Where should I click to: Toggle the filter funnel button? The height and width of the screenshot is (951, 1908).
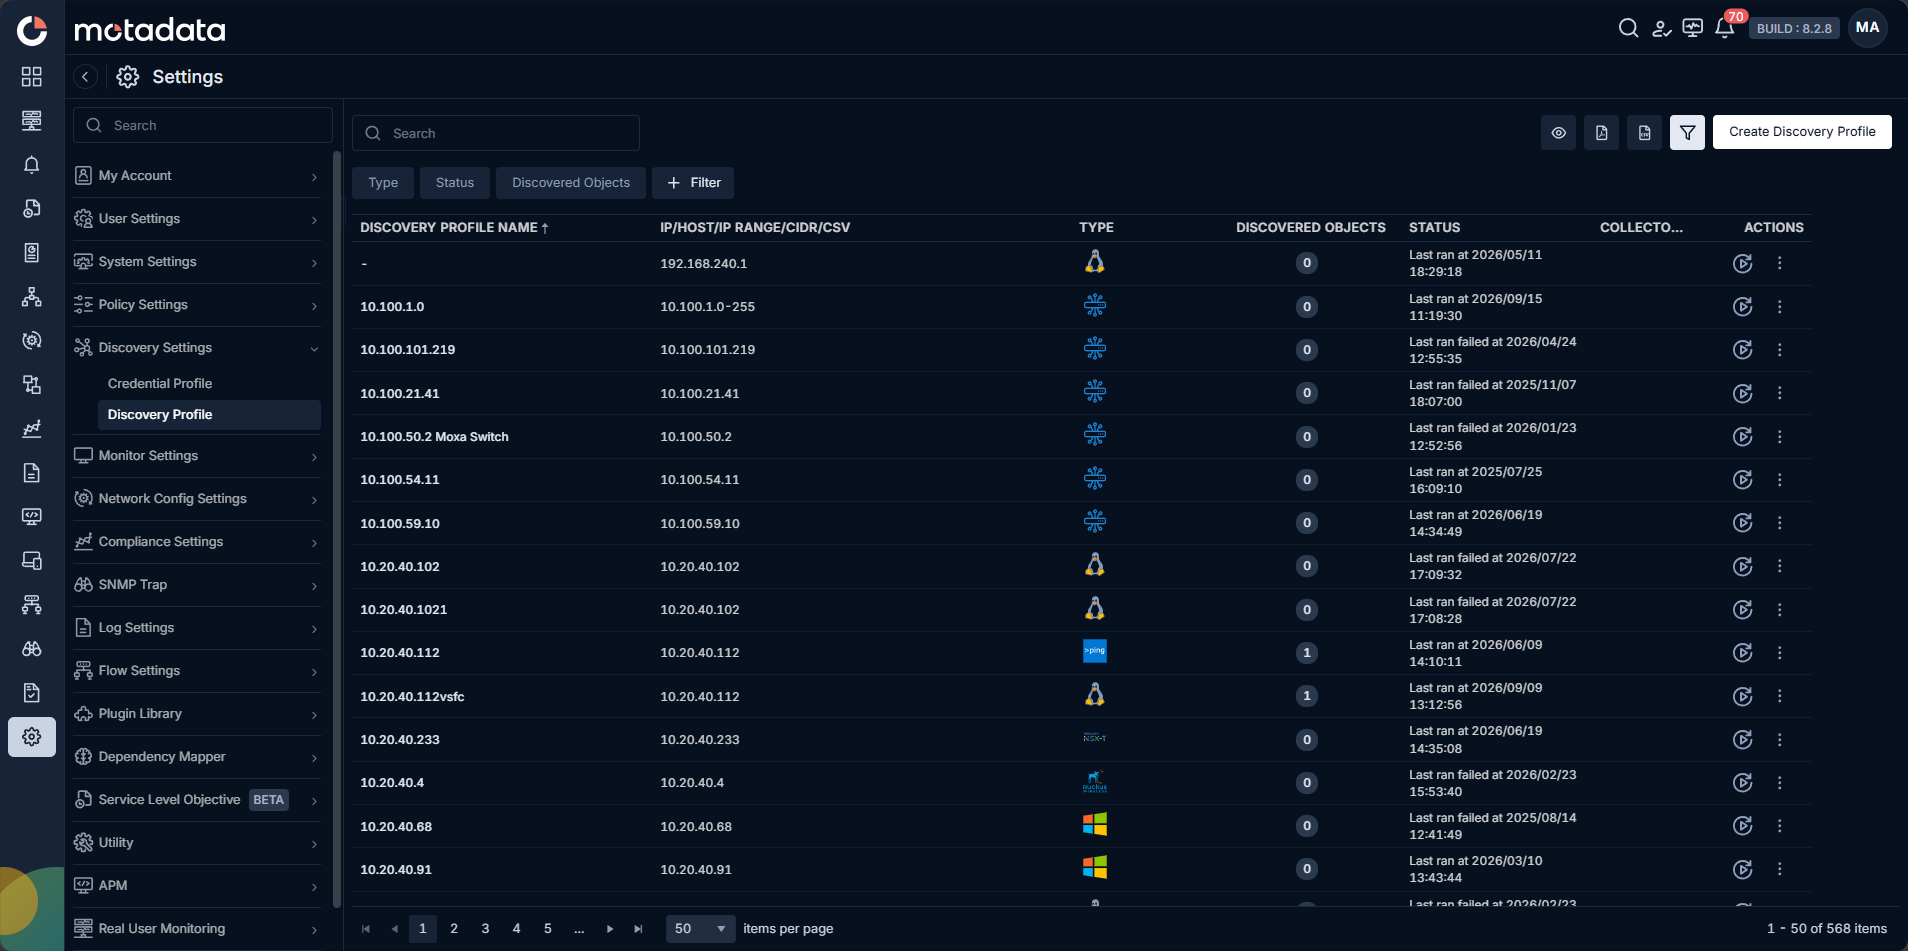tap(1688, 132)
